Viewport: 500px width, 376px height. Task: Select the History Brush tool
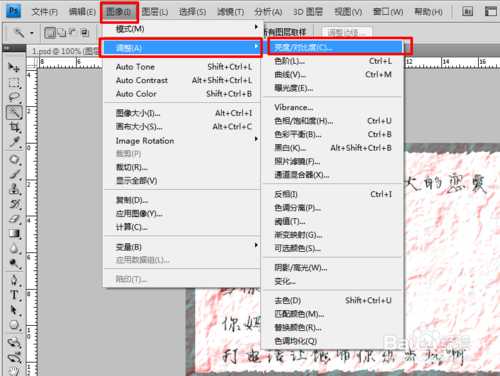coord(14,204)
